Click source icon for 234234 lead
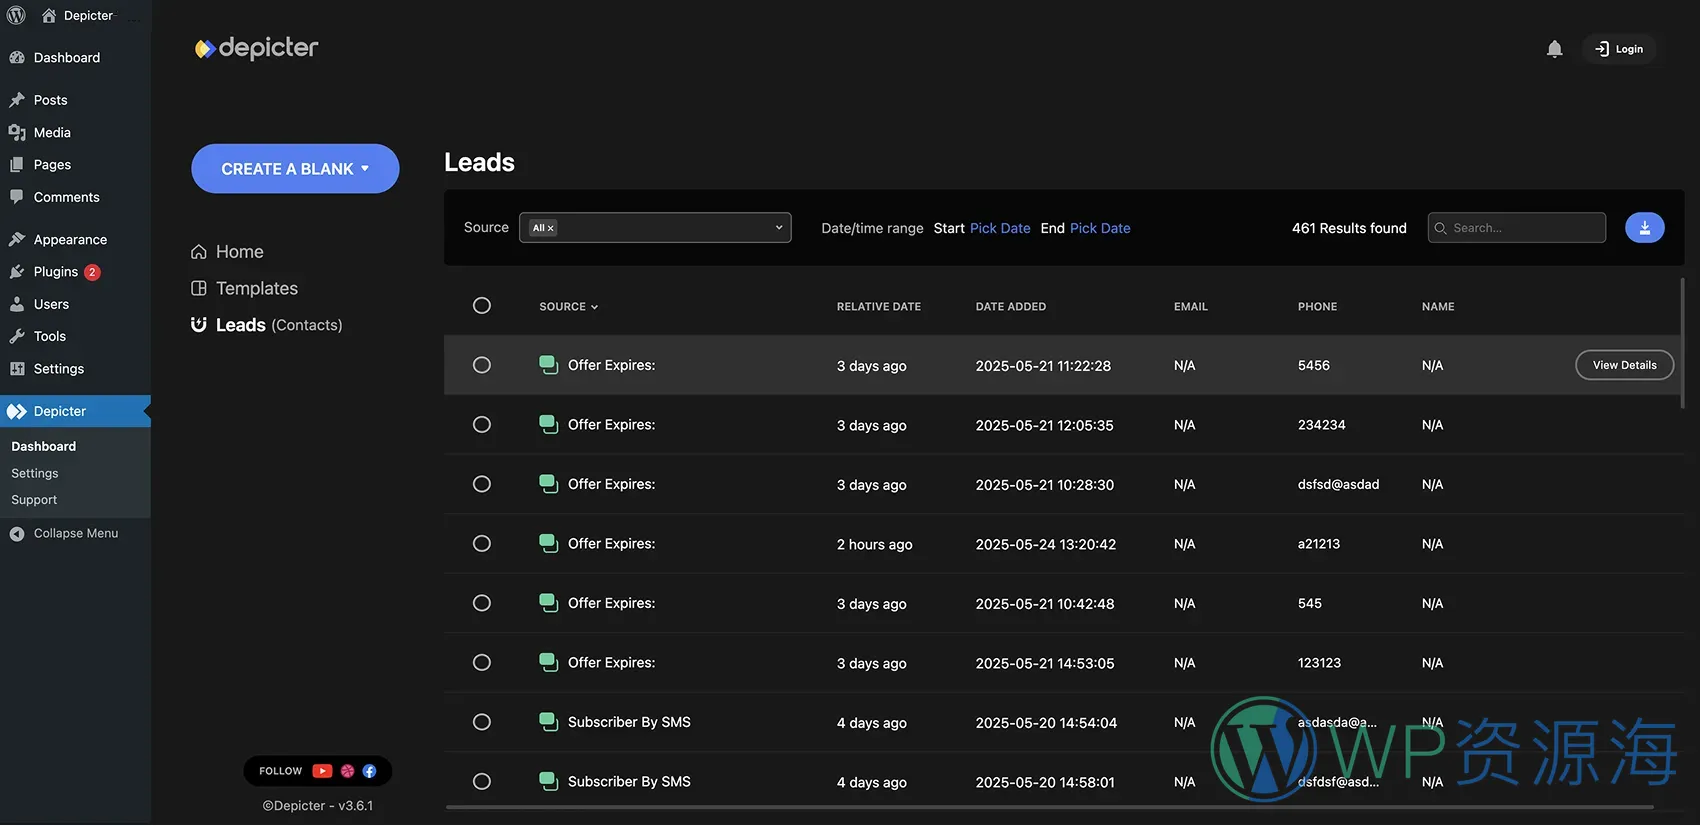 548,425
